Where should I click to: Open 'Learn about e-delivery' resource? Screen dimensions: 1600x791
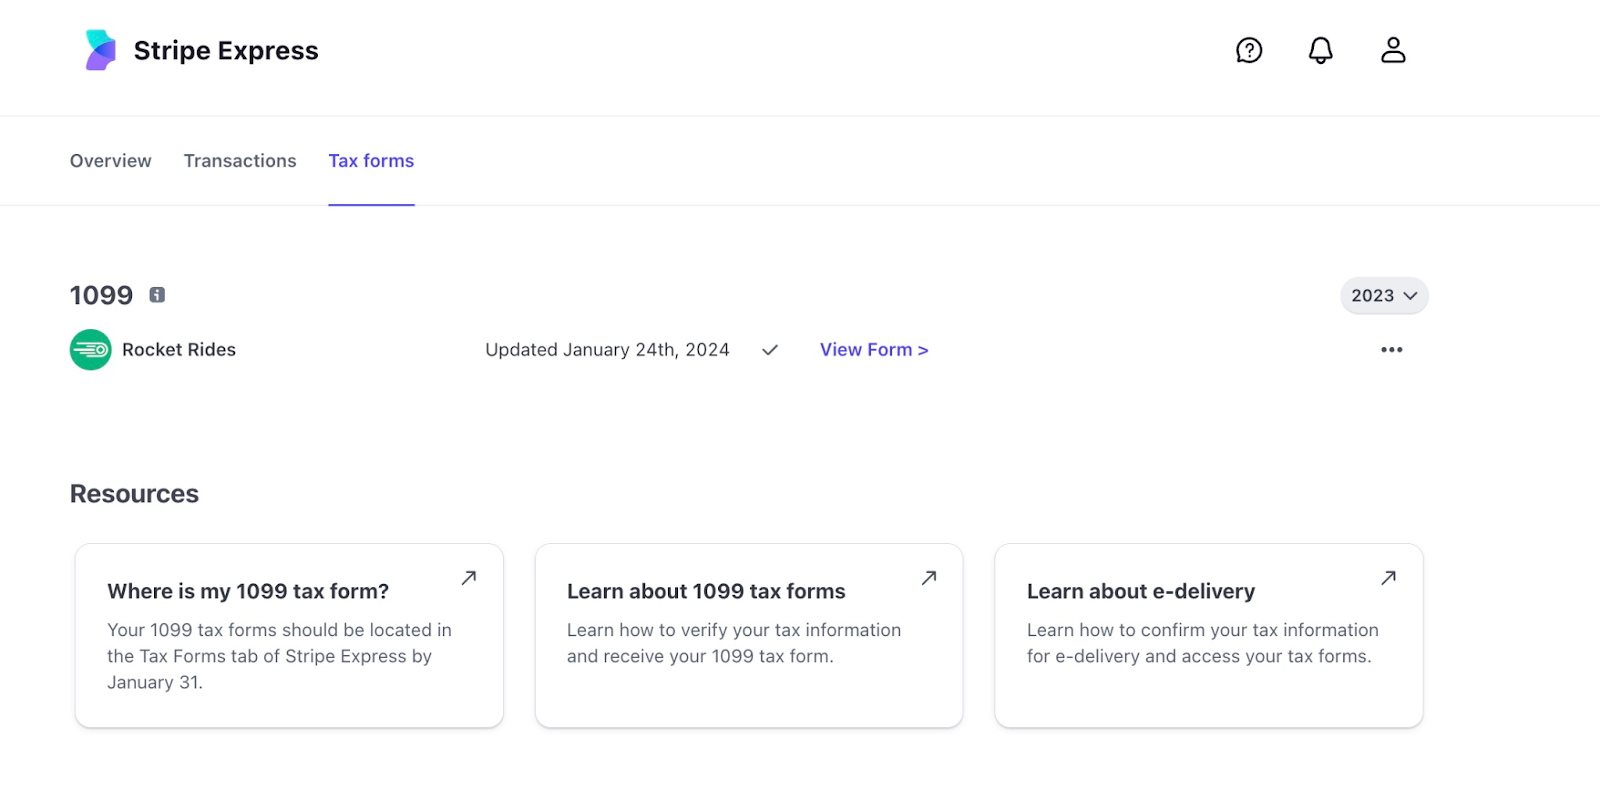[1140, 592]
